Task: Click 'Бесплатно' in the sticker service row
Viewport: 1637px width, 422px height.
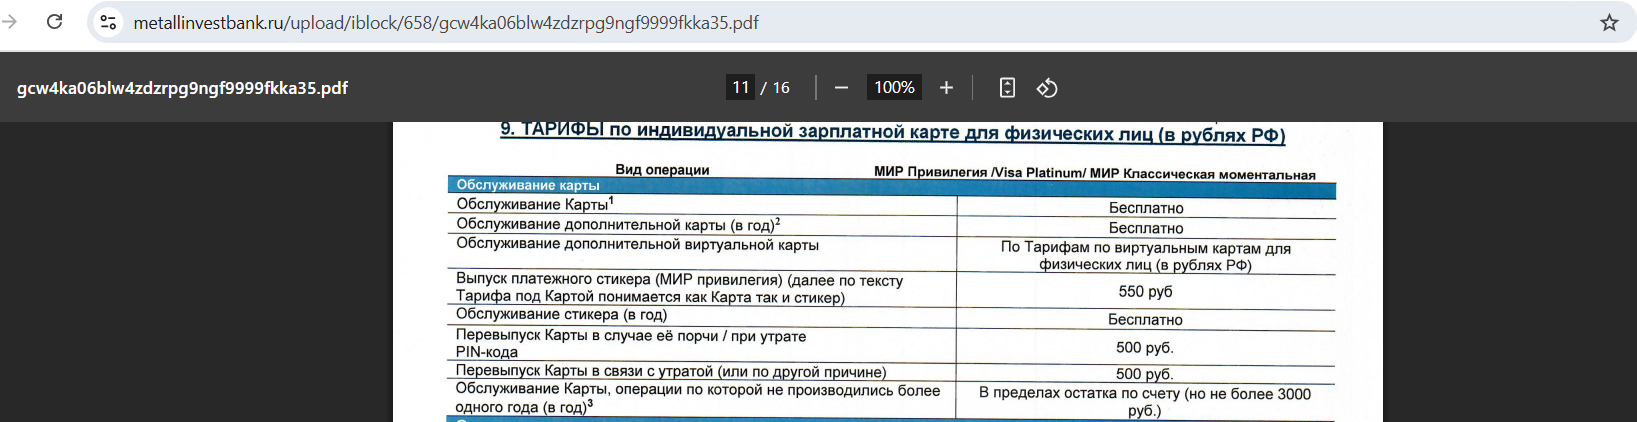Action: [x=1145, y=319]
